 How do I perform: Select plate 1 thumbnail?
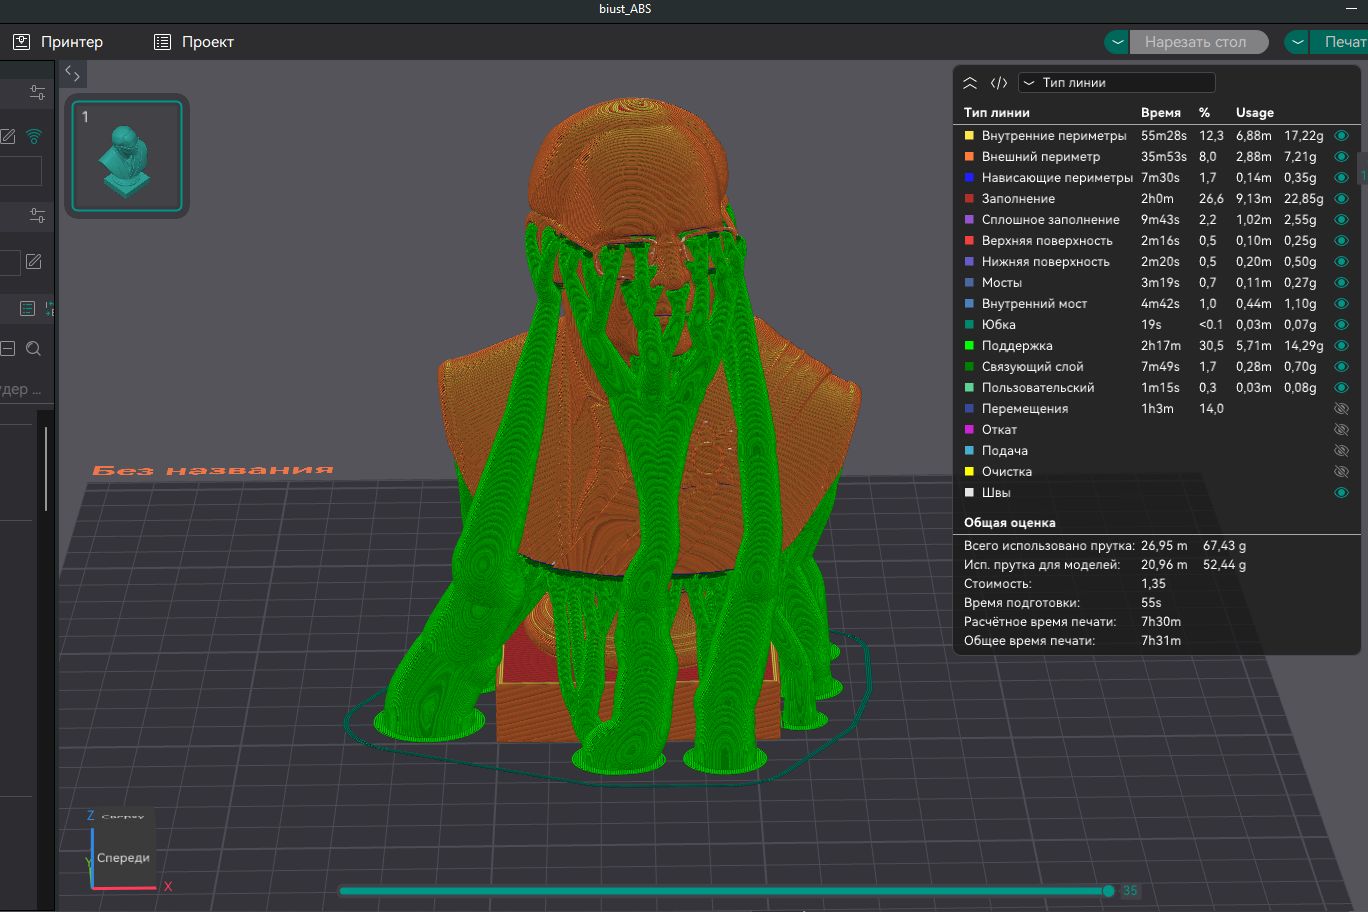pos(127,155)
